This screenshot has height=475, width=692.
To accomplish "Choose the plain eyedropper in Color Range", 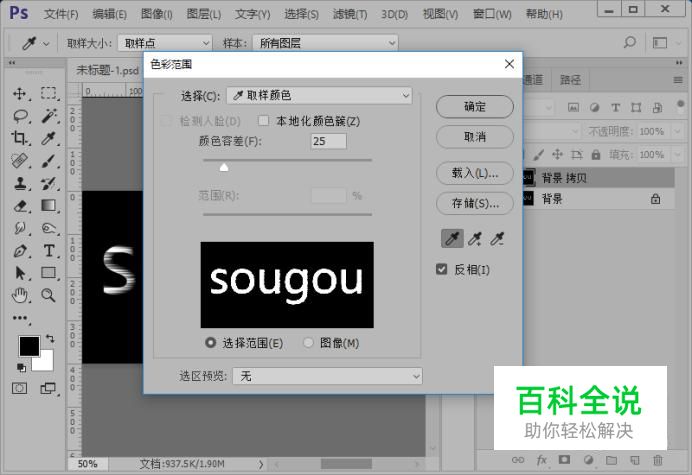I will [452, 239].
